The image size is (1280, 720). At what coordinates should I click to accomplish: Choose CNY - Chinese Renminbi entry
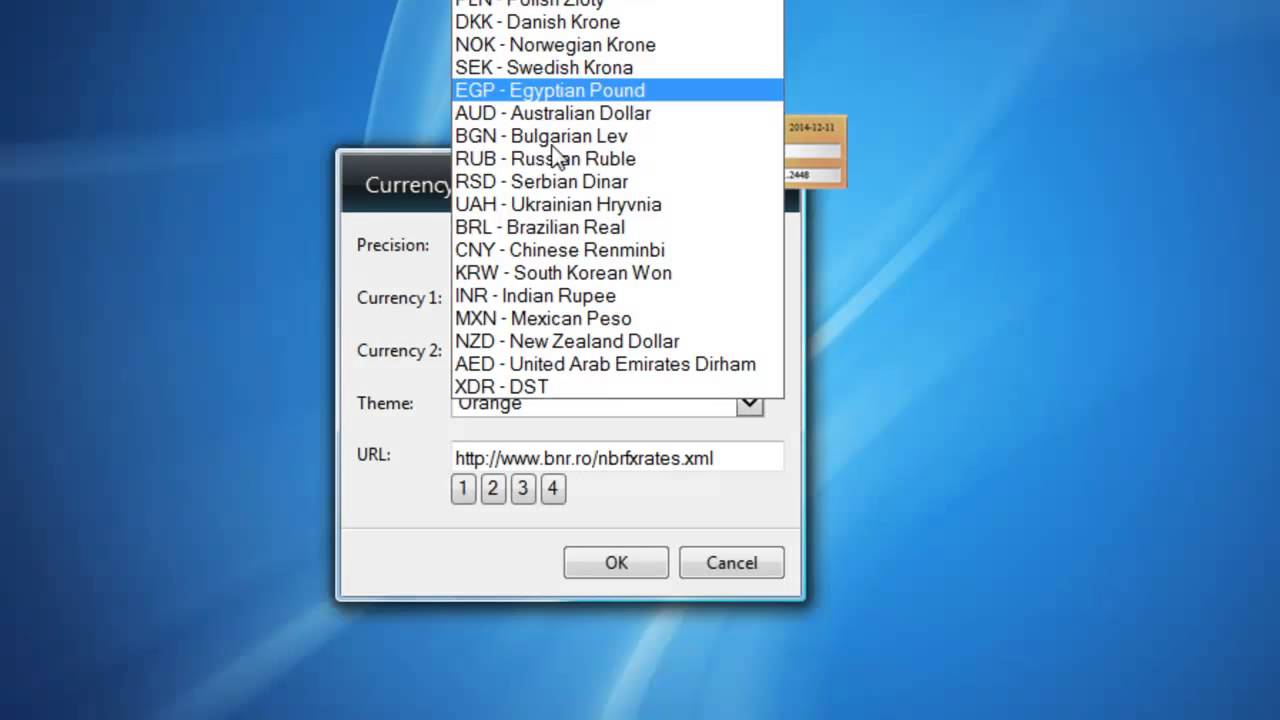[x=617, y=250]
